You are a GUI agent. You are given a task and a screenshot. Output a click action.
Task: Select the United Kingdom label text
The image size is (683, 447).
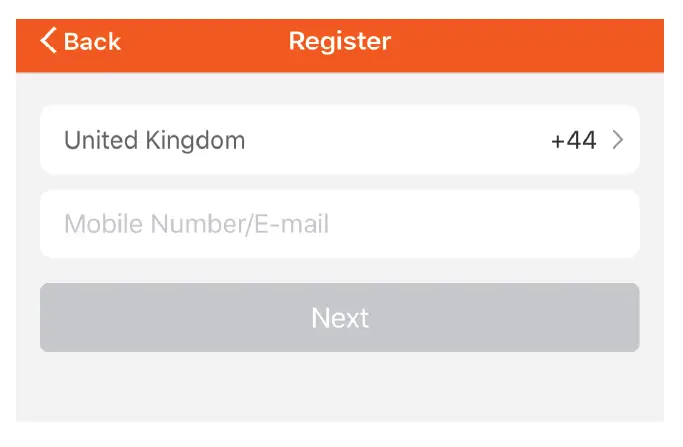click(x=154, y=140)
